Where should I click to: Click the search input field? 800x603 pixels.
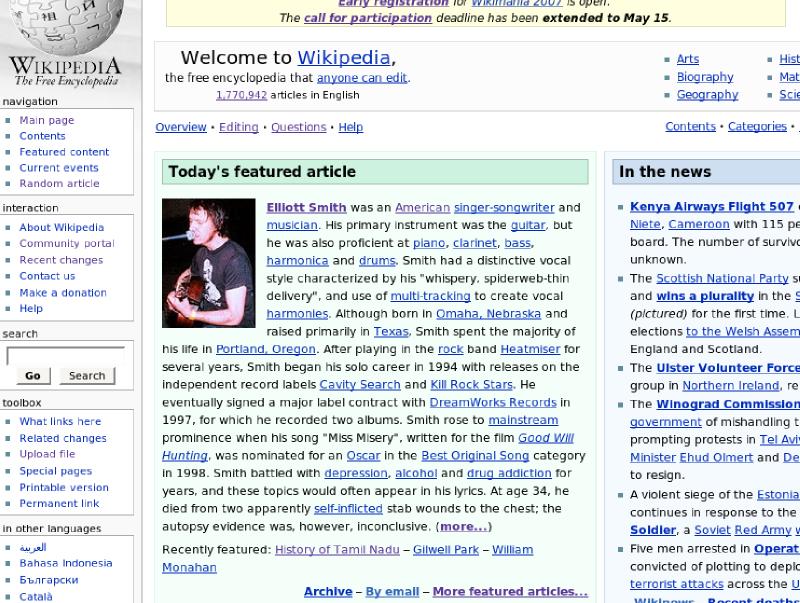pos(65,356)
